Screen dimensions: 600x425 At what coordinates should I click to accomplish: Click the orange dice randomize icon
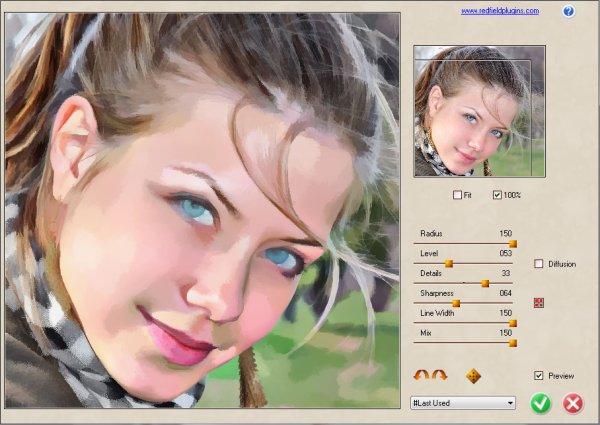click(x=473, y=376)
